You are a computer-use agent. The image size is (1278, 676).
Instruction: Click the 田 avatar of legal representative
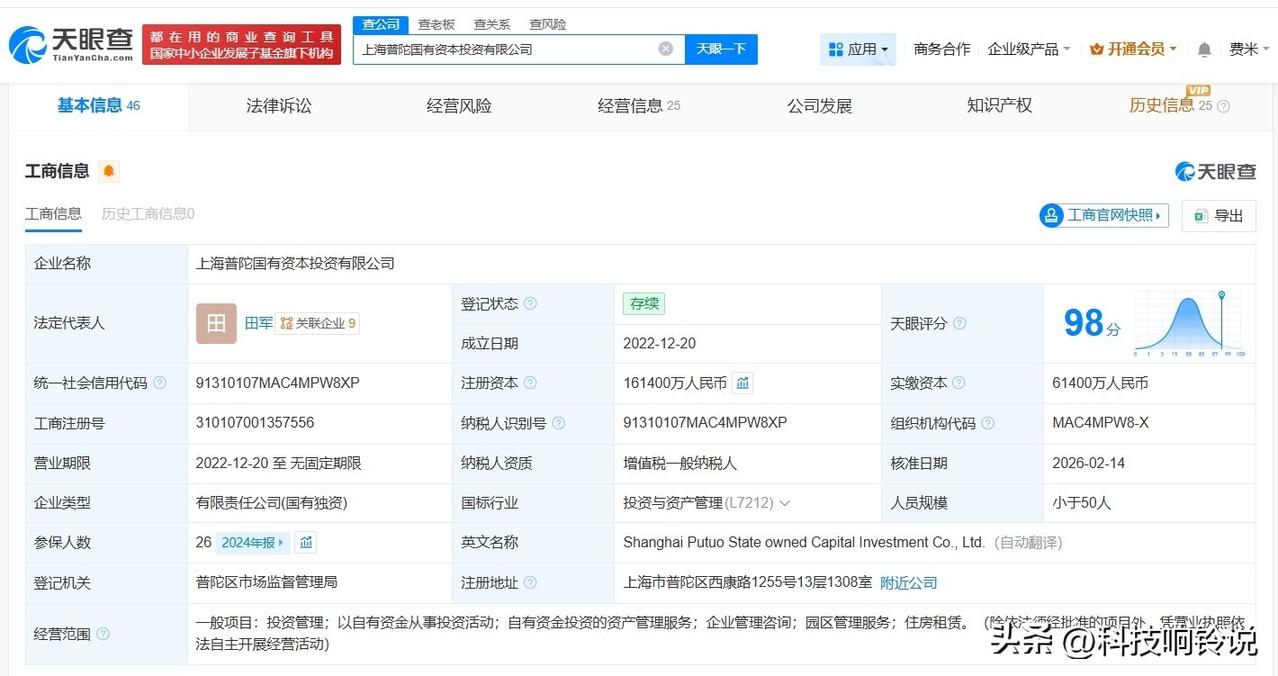(x=216, y=323)
